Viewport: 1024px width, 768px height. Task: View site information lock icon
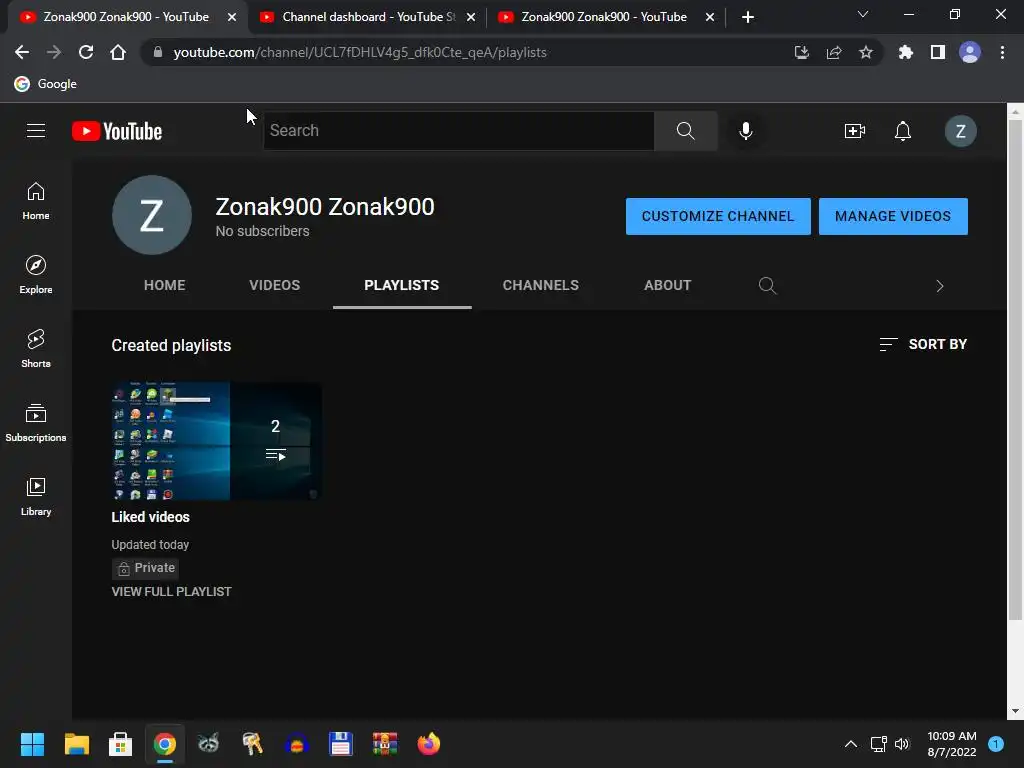click(157, 52)
